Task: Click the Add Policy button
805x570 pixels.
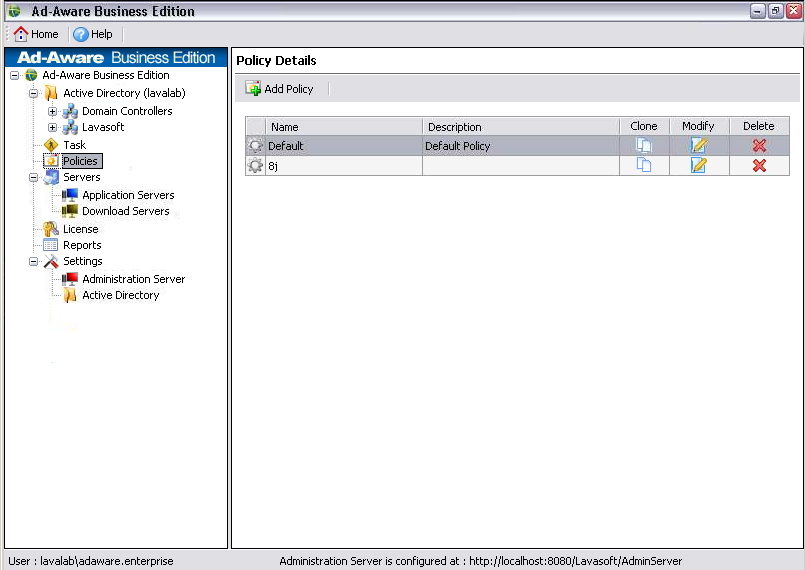Action: pyautogui.click(x=279, y=89)
